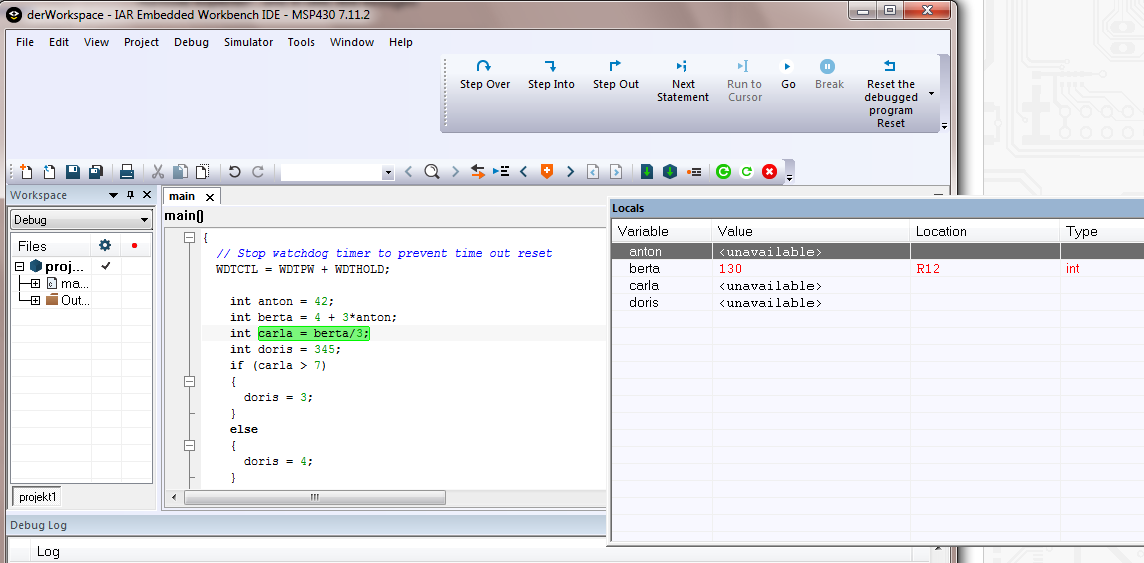Expand the main.c file node
Viewport: 1144px width, 563px height.
35,283
